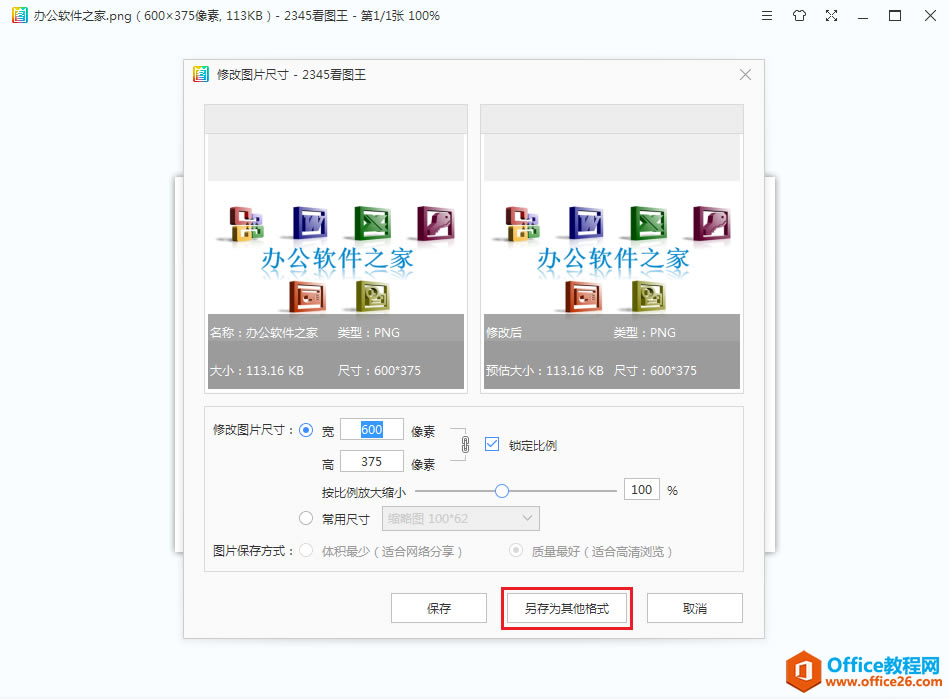Close the 2345看图王 main window
This screenshot has width=949, height=699.
pyautogui.click(x=930, y=16)
